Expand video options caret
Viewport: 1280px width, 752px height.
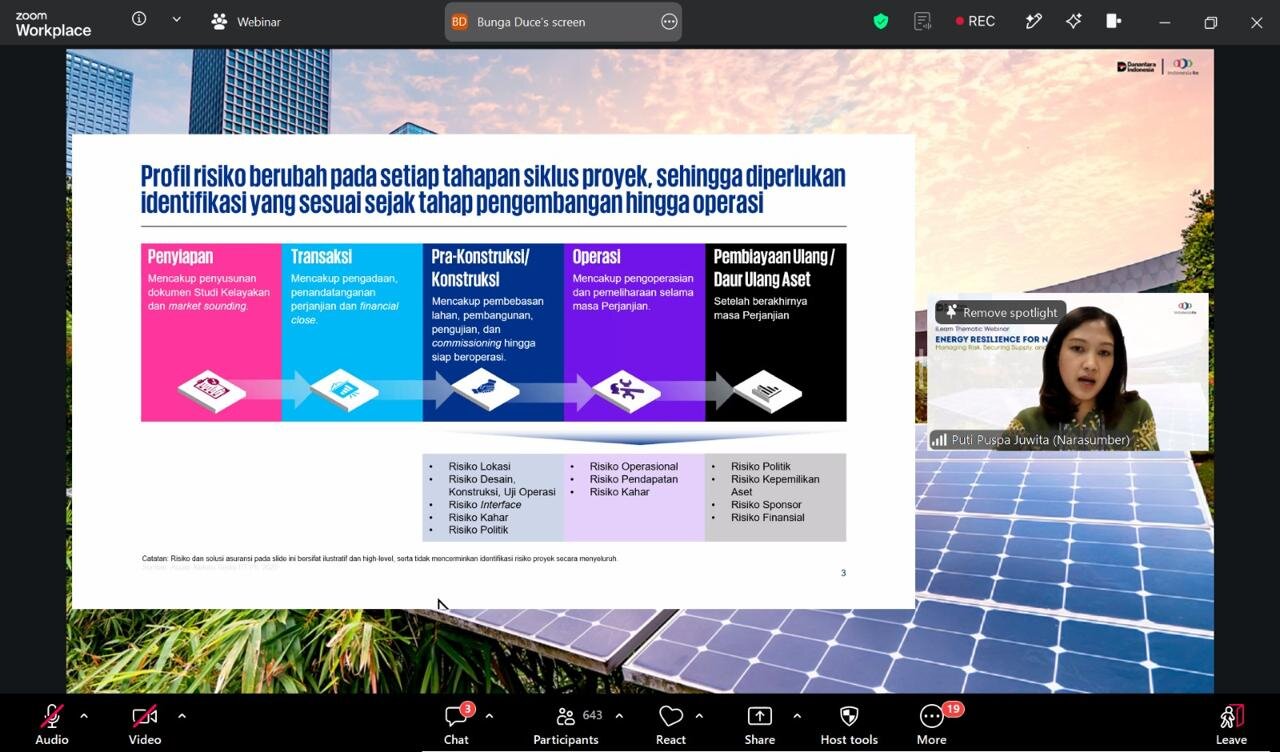click(181, 716)
